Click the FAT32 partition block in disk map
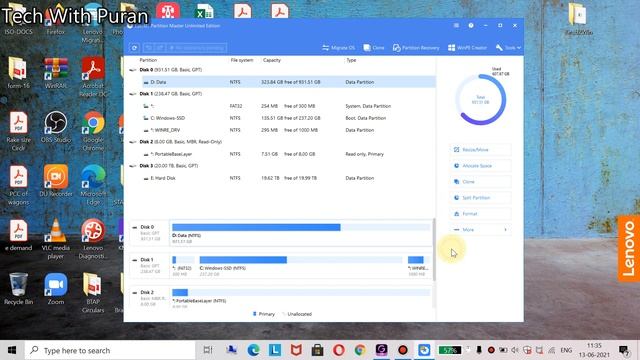This screenshot has height=360, width=640. [183, 260]
